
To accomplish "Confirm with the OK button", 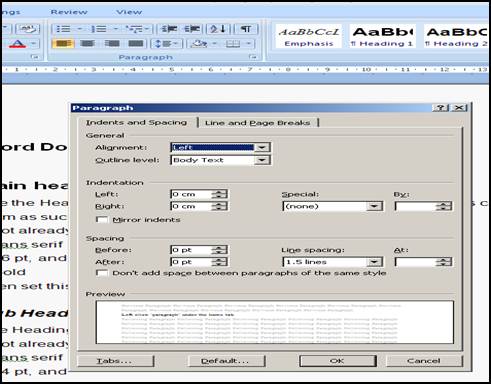I will click(x=338, y=361).
